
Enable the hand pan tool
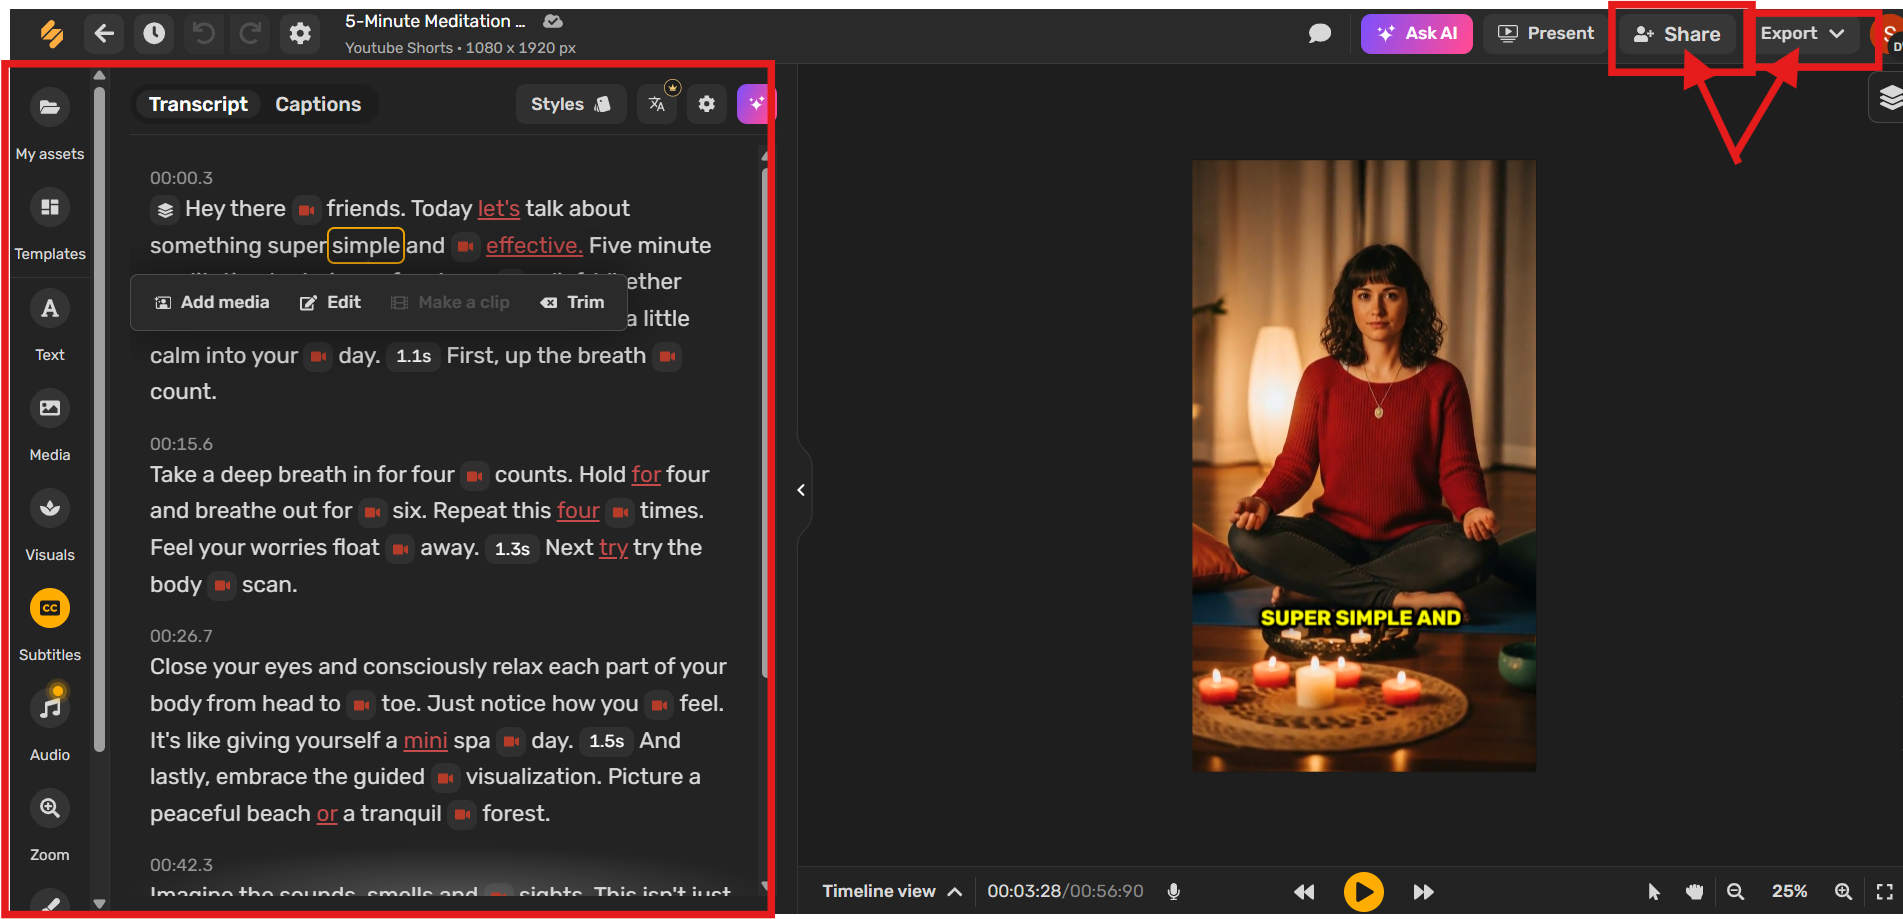click(x=1694, y=891)
